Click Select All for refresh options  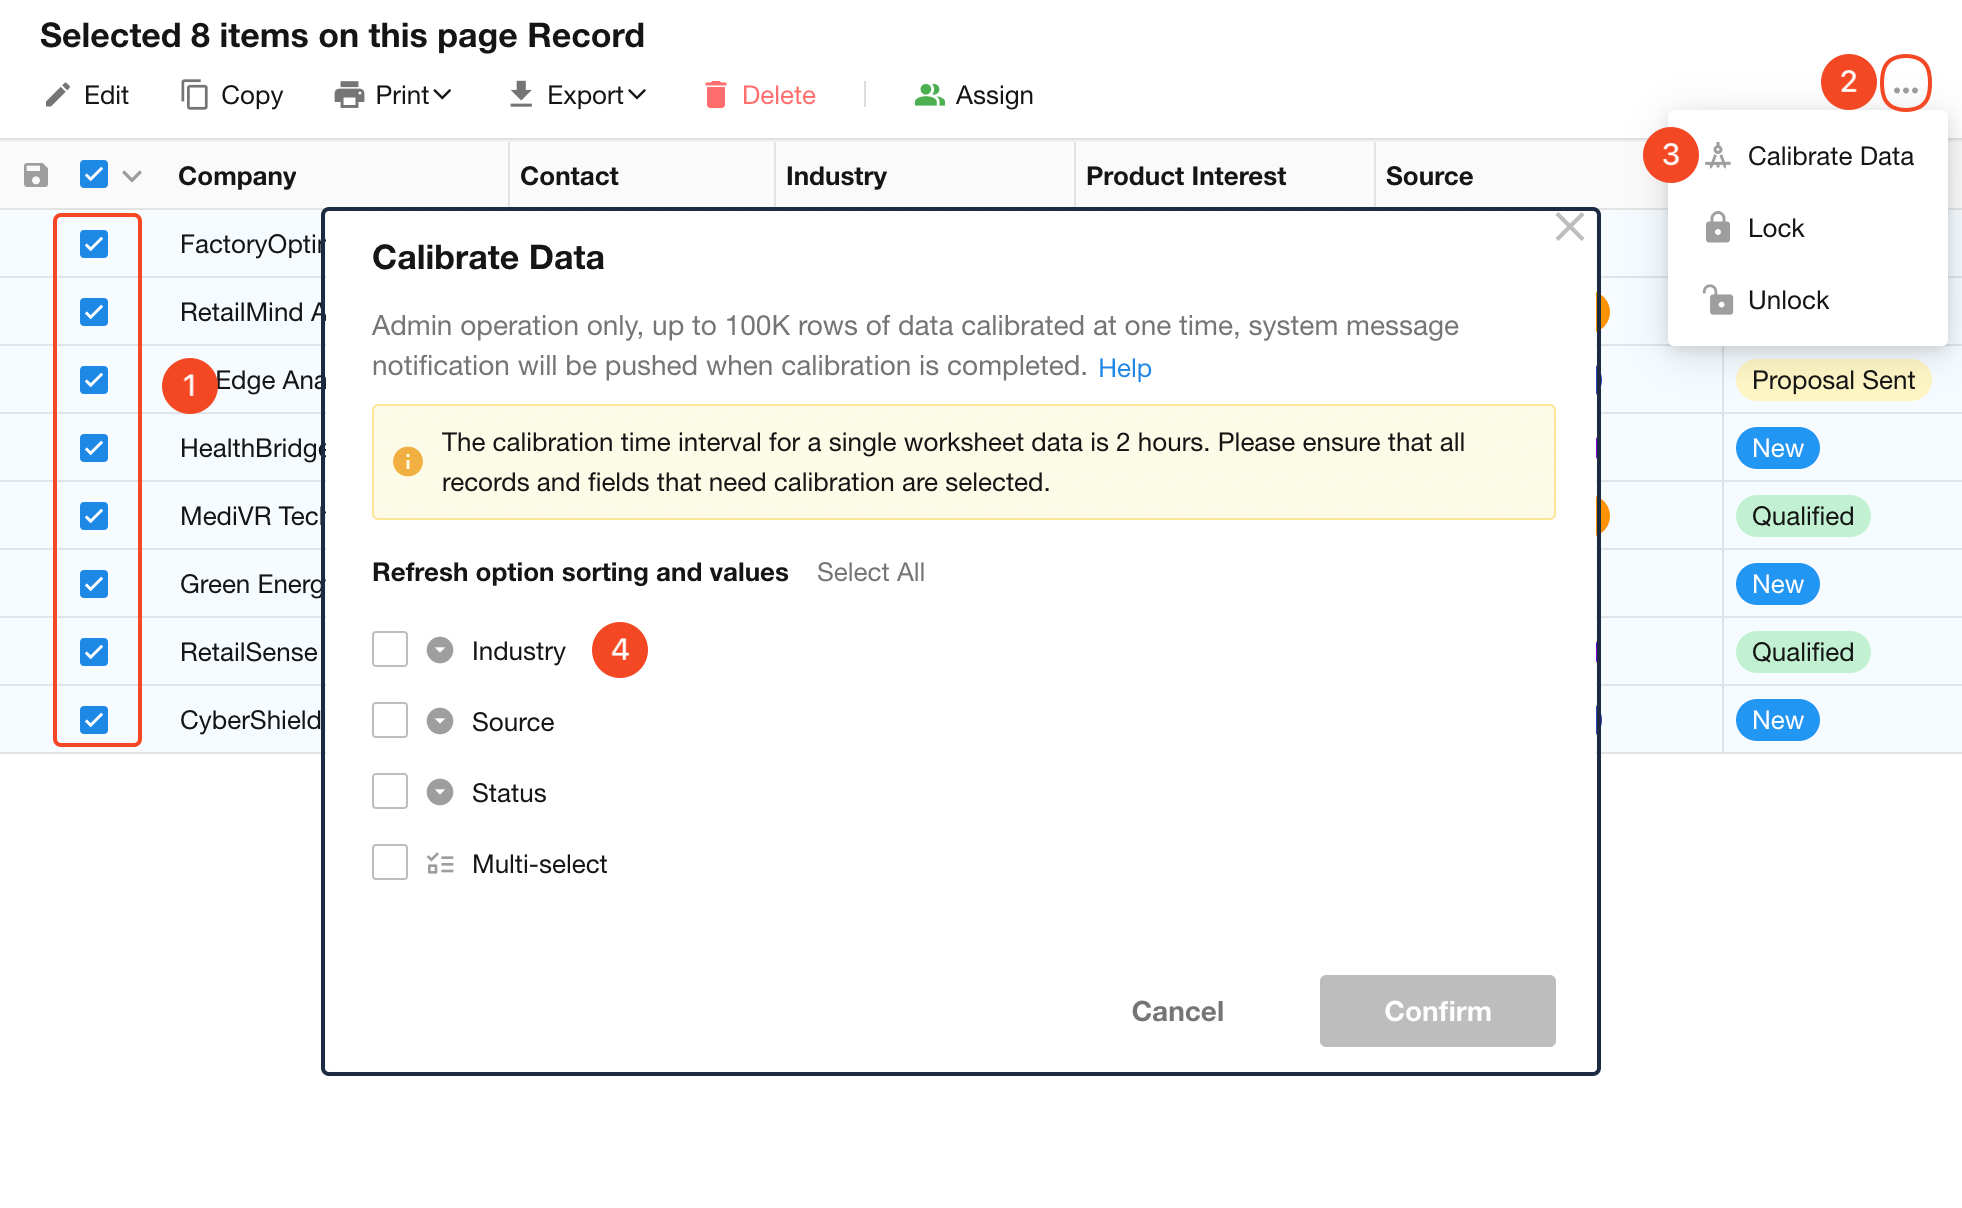click(x=870, y=572)
